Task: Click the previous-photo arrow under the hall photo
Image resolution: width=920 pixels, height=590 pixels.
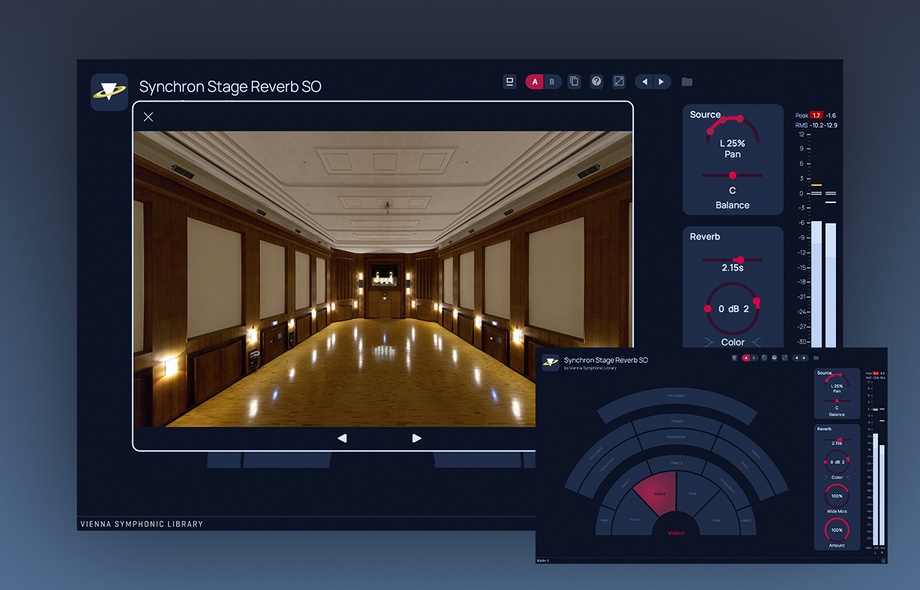Action: (x=342, y=438)
